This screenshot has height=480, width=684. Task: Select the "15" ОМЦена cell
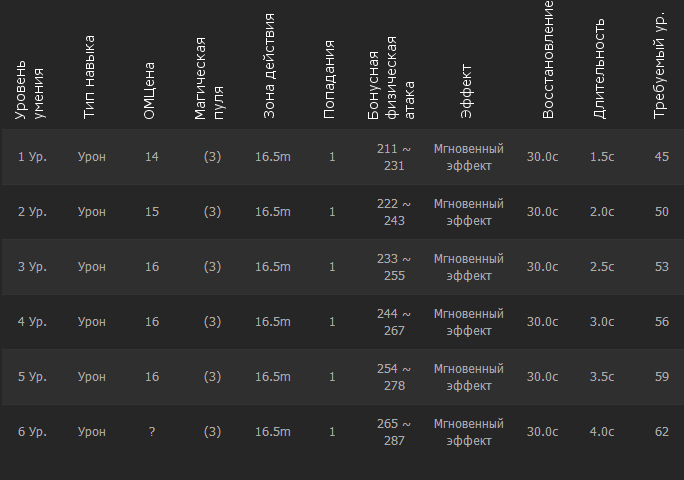pos(152,212)
